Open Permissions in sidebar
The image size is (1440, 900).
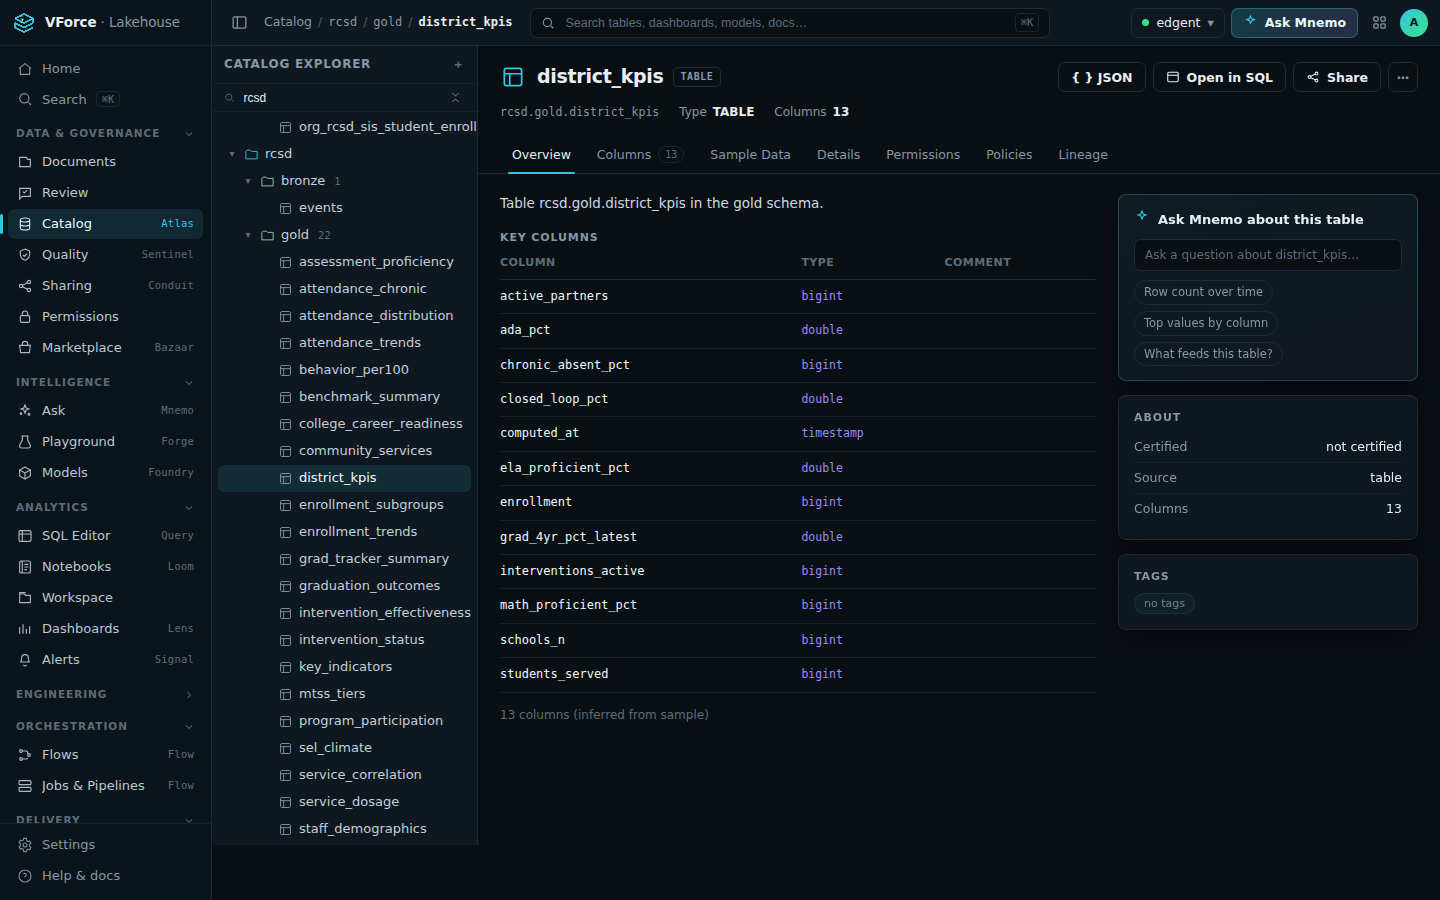click(106, 316)
